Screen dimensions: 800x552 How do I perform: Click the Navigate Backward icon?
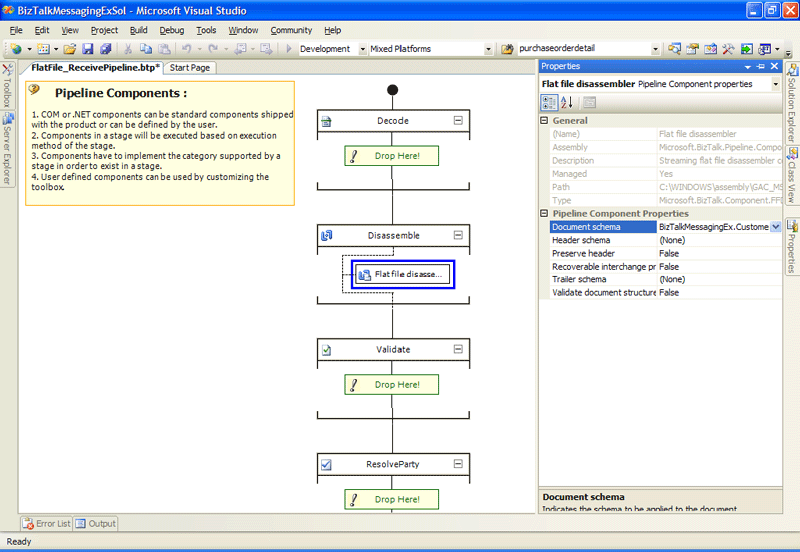coord(240,49)
